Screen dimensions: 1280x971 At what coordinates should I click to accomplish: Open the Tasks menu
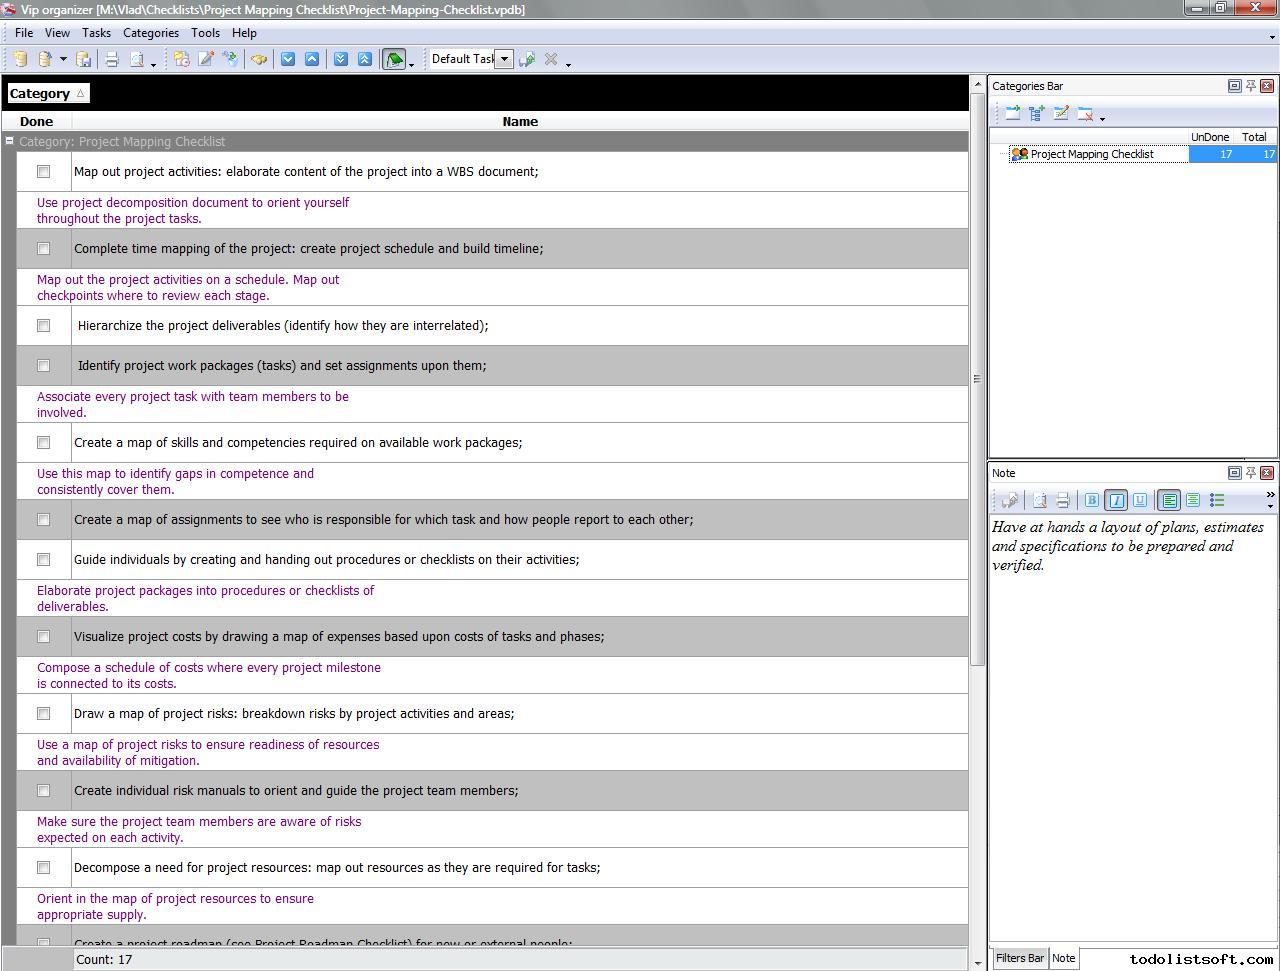[96, 33]
